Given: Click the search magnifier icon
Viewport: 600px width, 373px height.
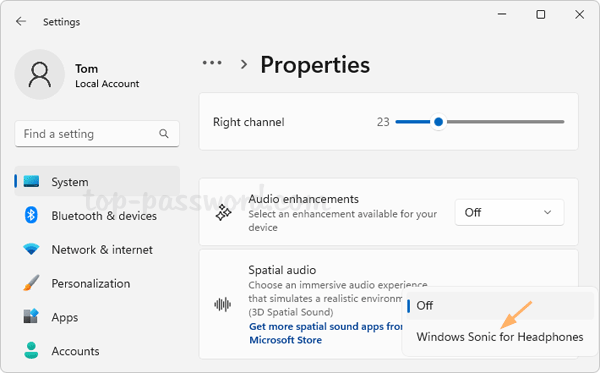Looking at the screenshot, I should (164, 134).
